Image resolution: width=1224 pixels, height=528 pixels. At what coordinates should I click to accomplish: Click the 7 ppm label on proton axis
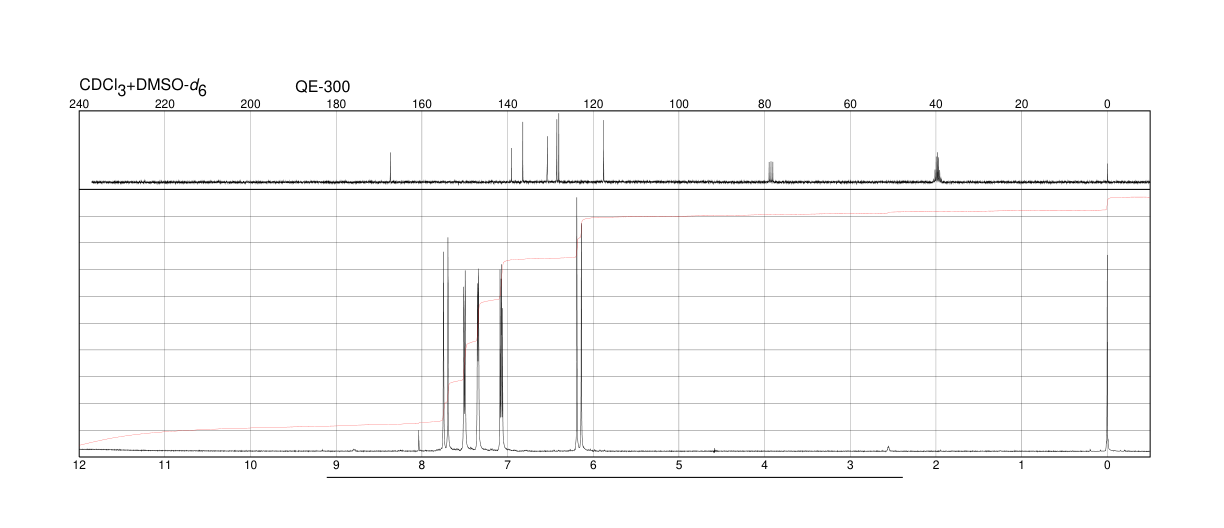(507, 466)
